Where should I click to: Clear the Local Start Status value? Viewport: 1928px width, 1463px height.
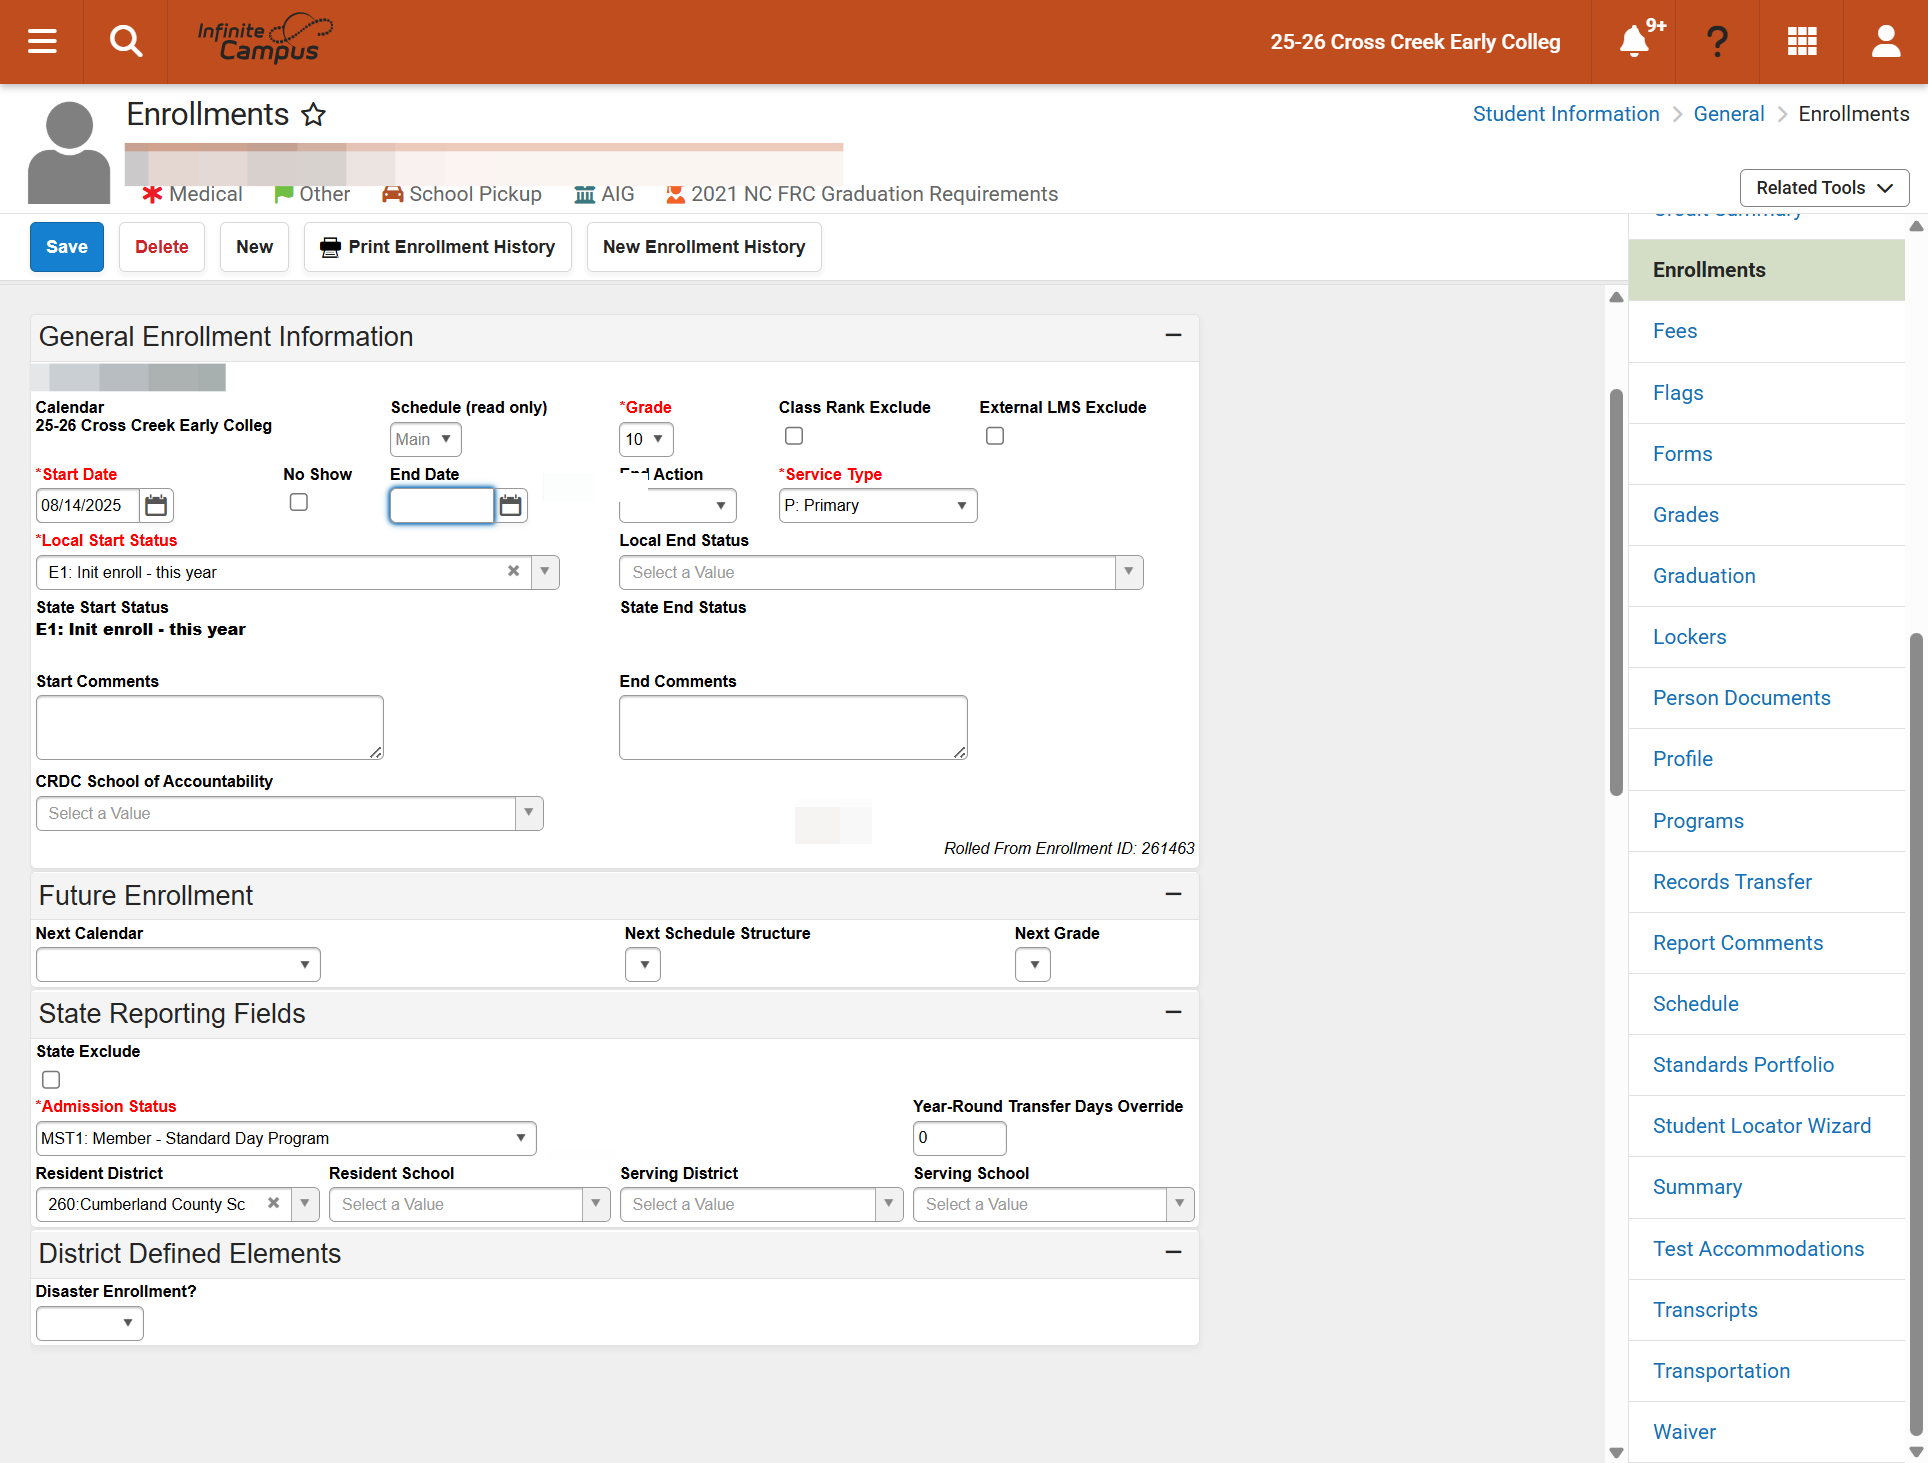click(x=513, y=571)
